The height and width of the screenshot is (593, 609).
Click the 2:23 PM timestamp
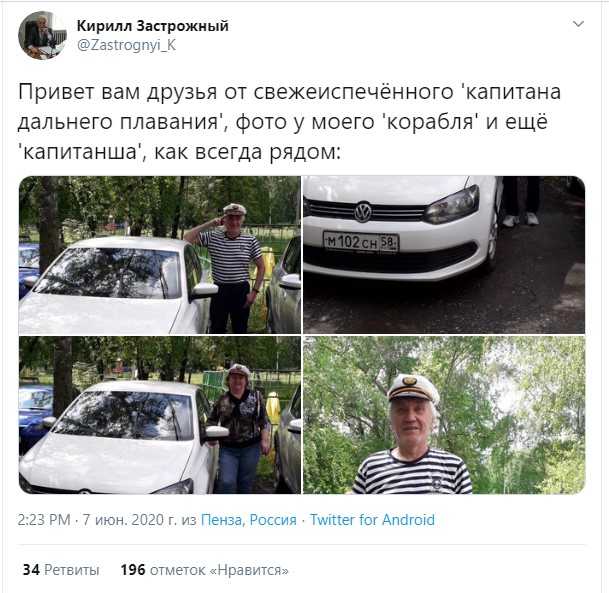tap(44, 520)
